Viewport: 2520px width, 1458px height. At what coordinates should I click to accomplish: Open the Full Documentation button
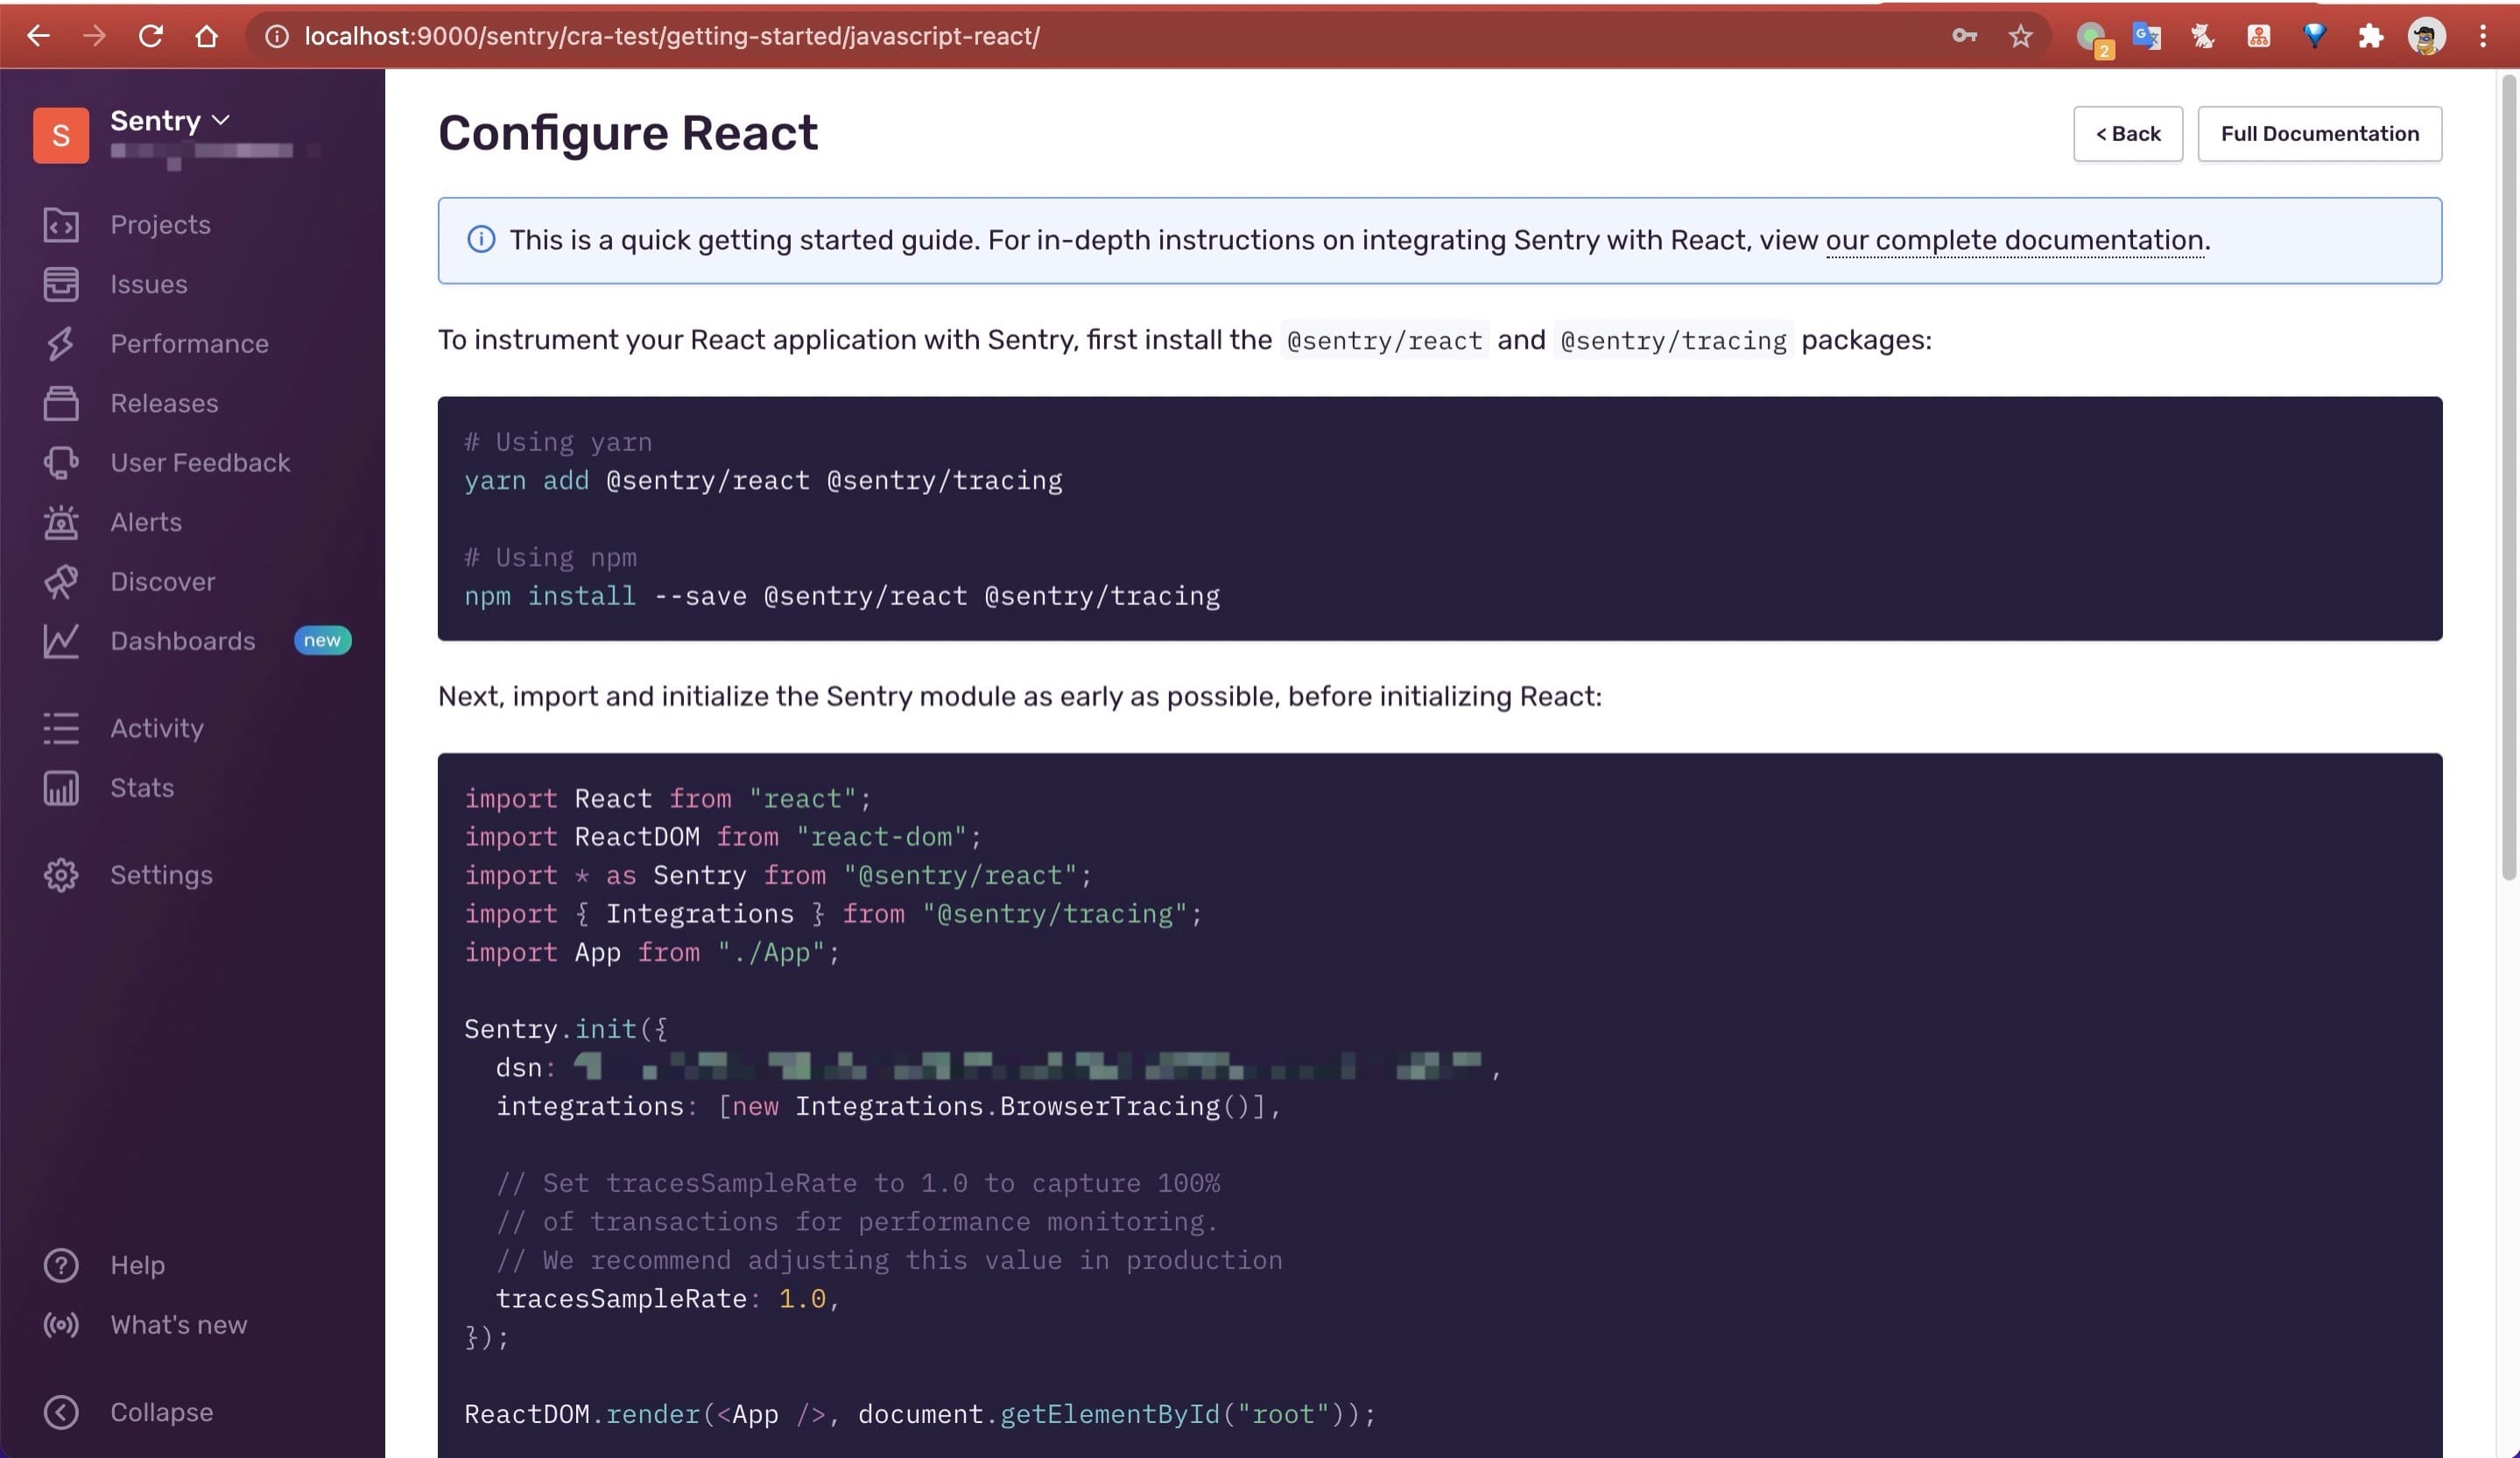coord(2319,134)
